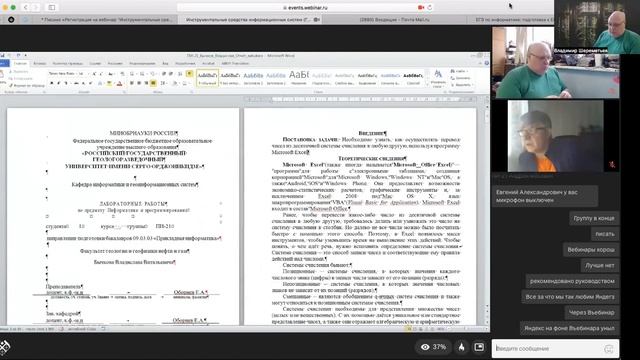Toggle Subscript formatting
This screenshot has height=360, width=640.
[83, 83]
